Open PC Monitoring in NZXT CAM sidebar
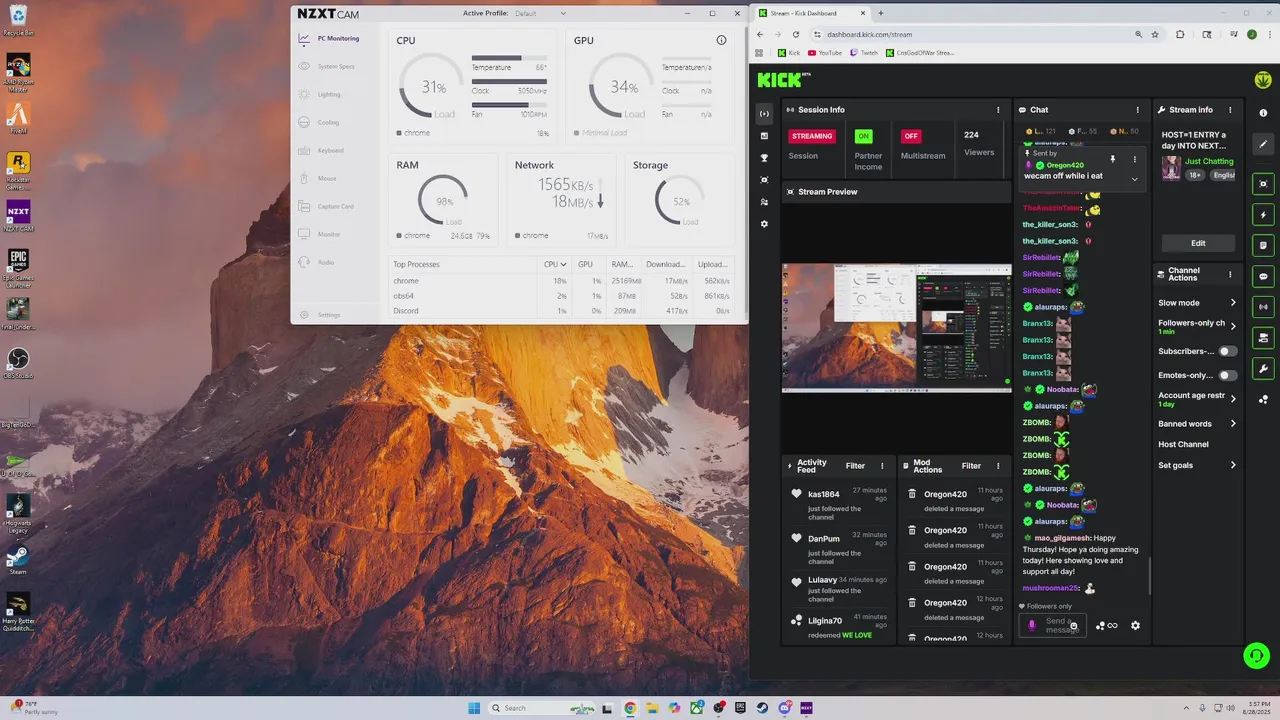The image size is (1280, 720). coord(329,39)
